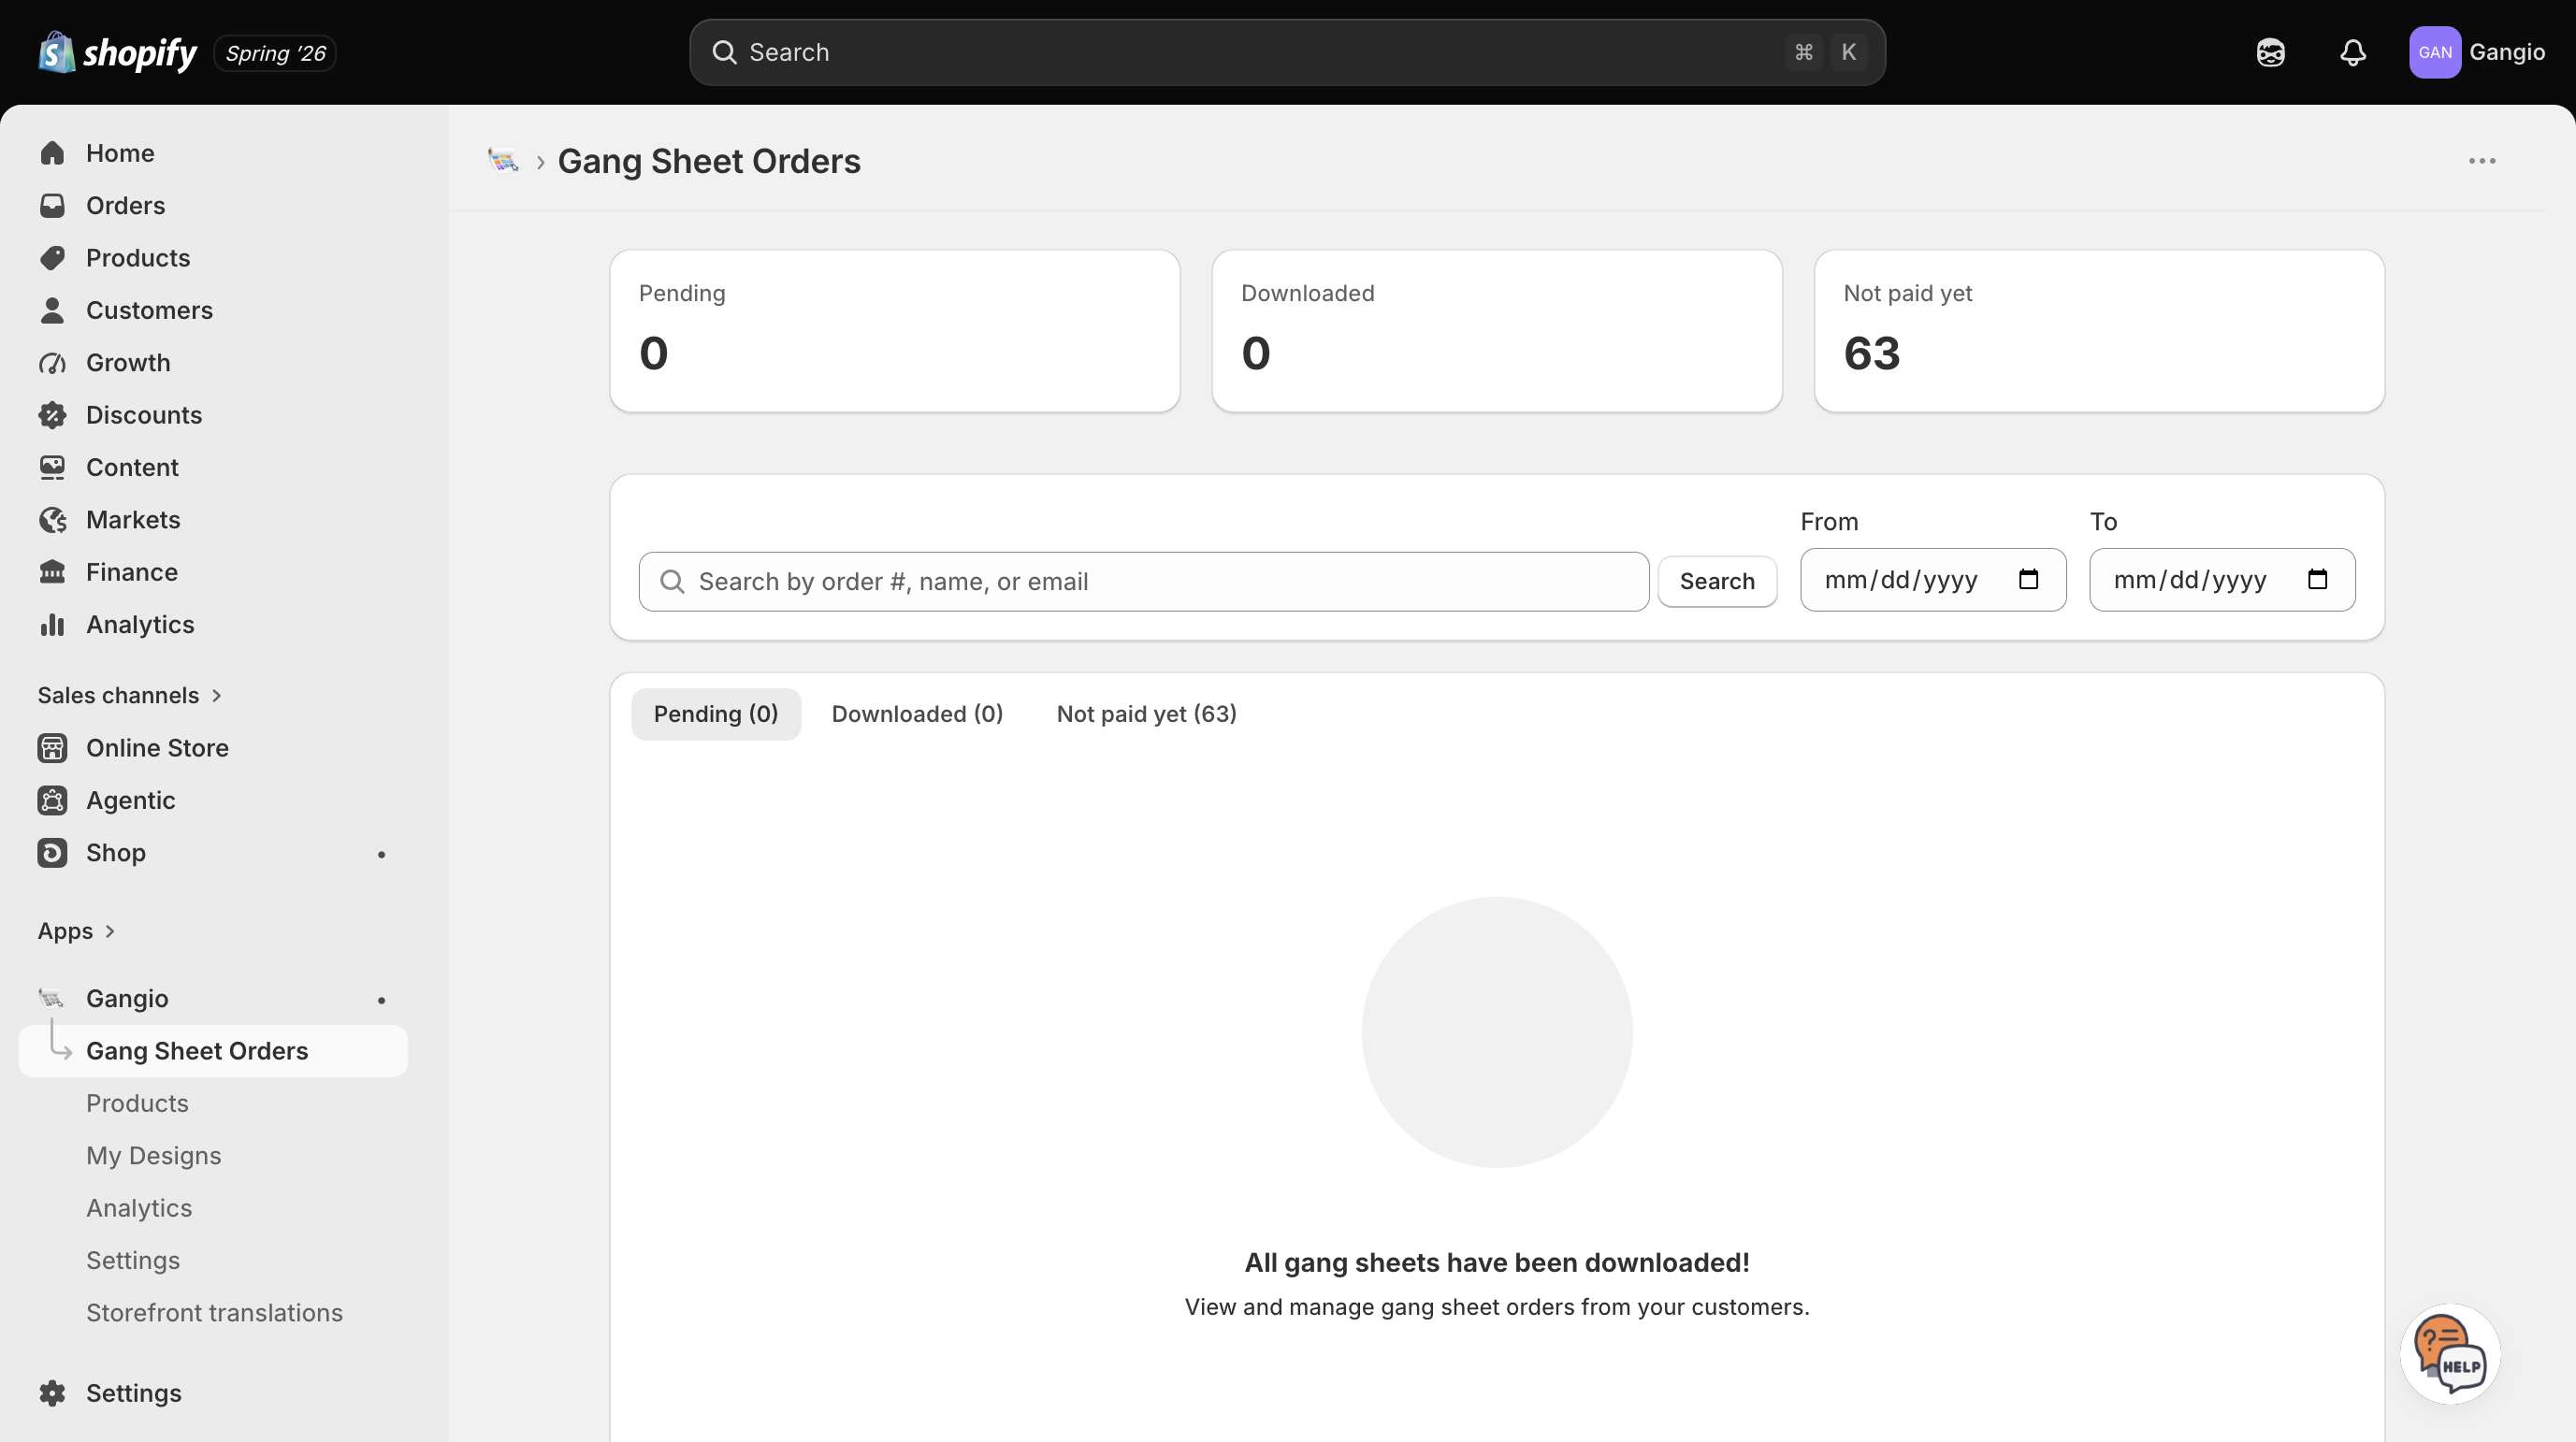This screenshot has width=2576, height=1442.
Task: Open Discounts page
Action: point(144,415)
